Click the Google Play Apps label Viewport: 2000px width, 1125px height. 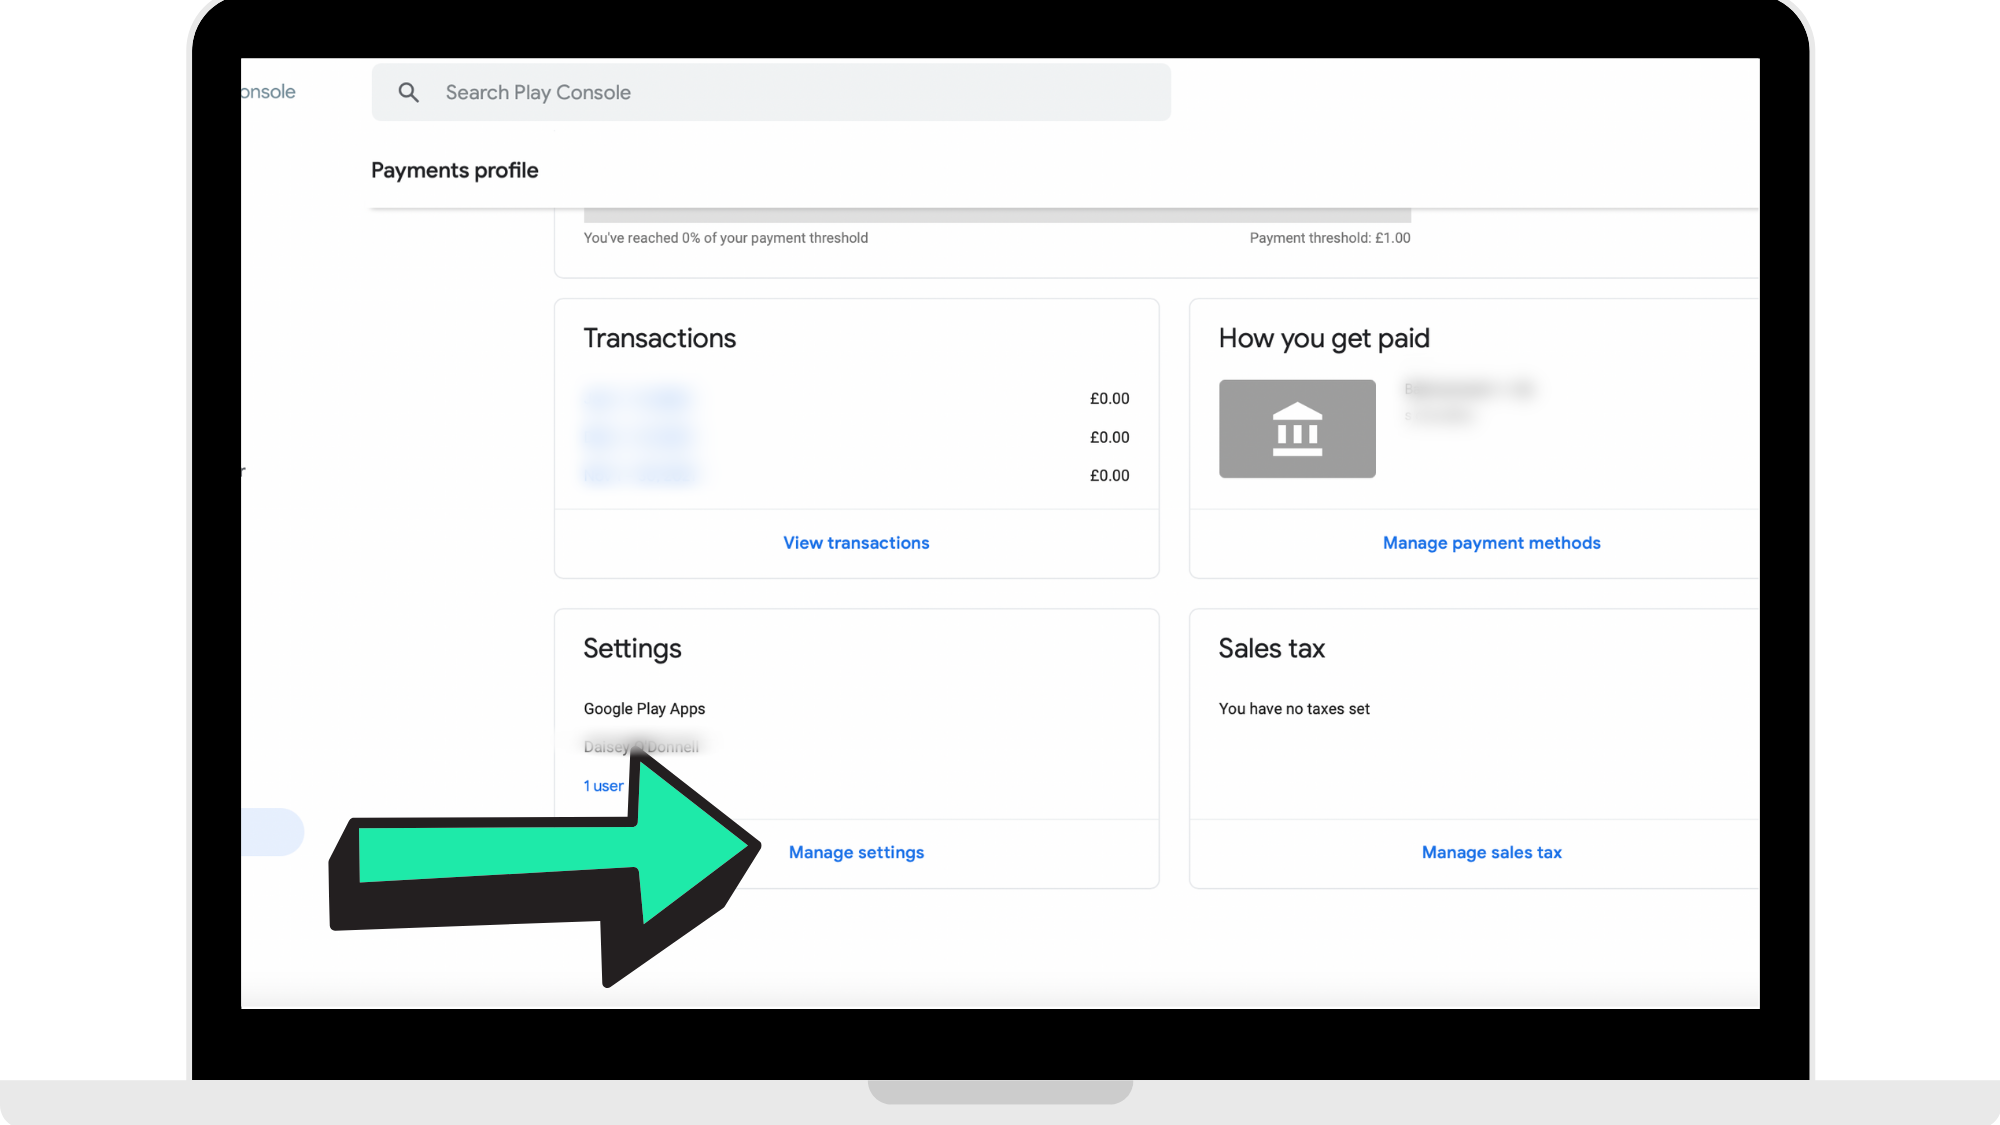[644, 709]
